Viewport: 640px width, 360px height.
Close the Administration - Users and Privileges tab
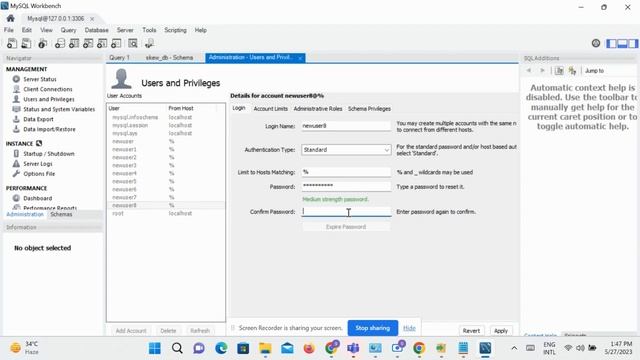click(300, 58)
